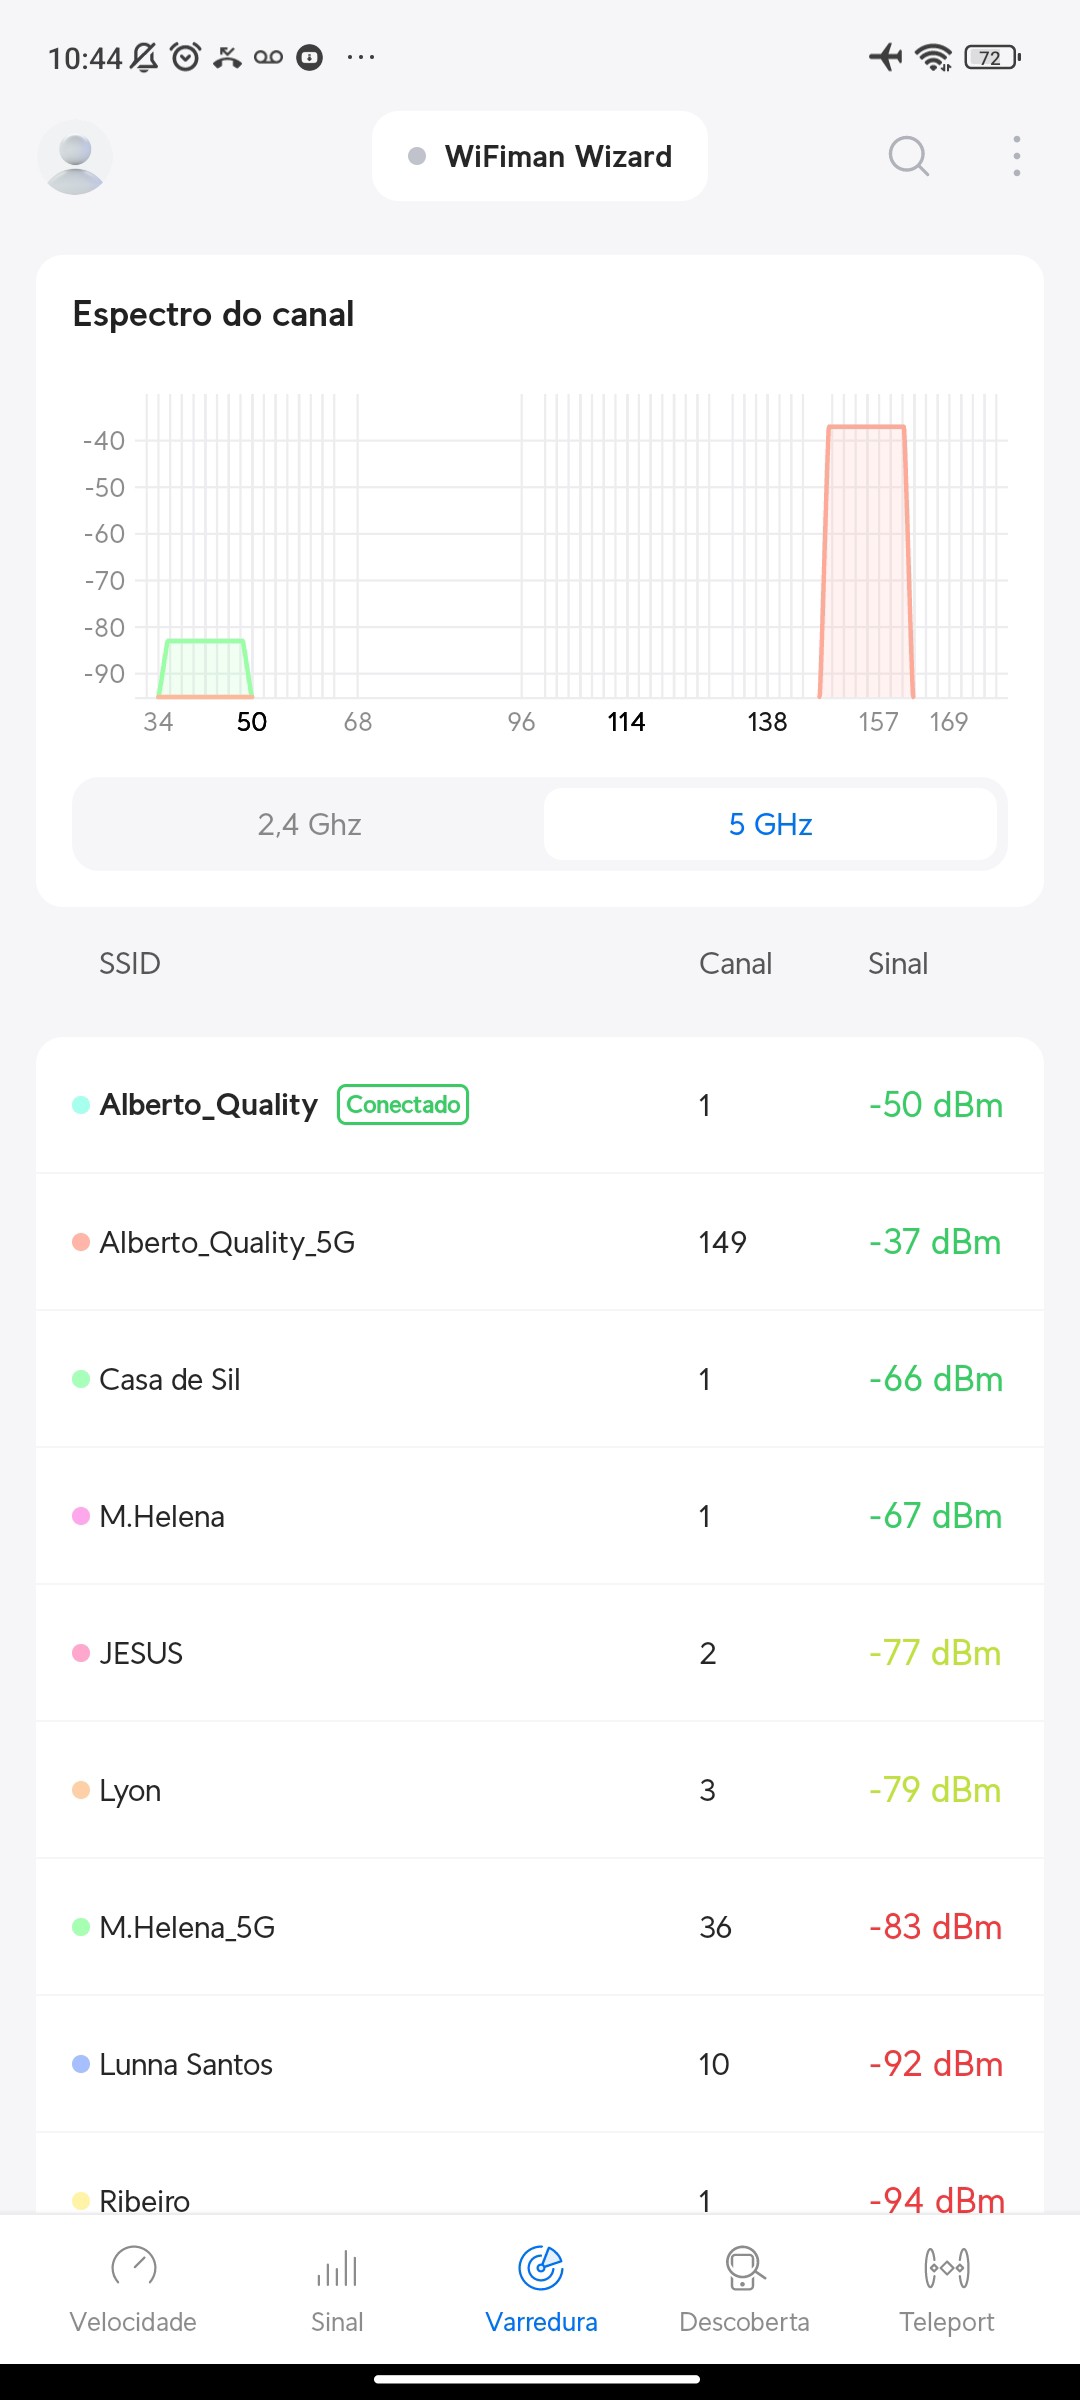This screenshot has height=2400, width=1080.
Task: Tap the green channel 36 spectrum block
Action: coord(205,668)
